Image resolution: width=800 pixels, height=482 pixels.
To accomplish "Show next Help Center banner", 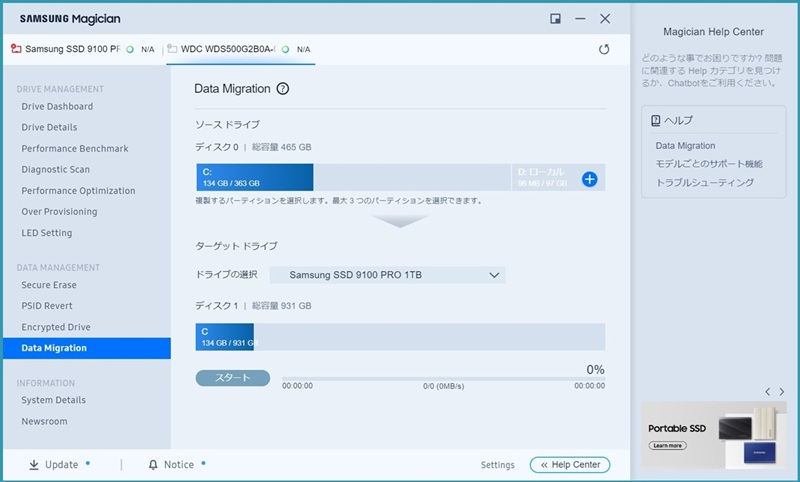I will click(782, 392).
